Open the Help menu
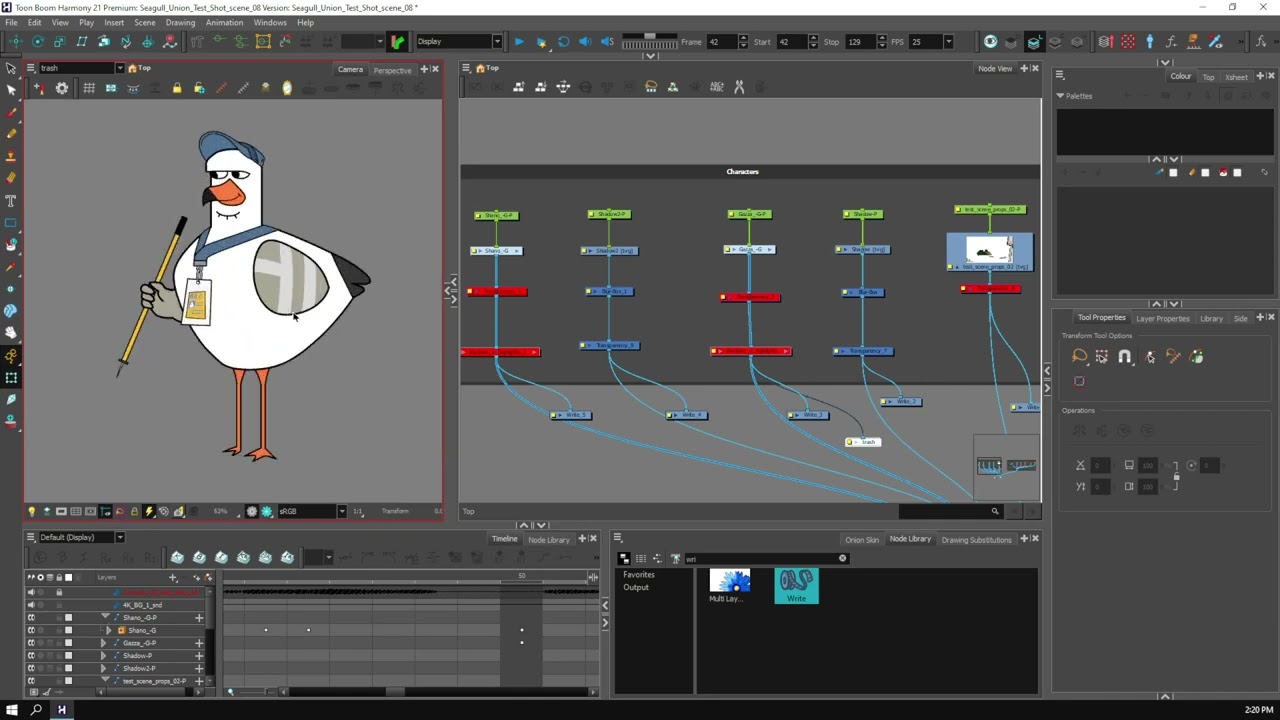1280x720 pixels. click(x=305, y=22)
